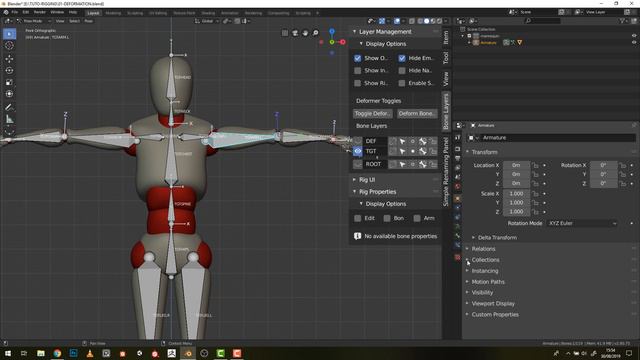
Task: Activate the Rotate tool
Action: click(x=9, y=70)
